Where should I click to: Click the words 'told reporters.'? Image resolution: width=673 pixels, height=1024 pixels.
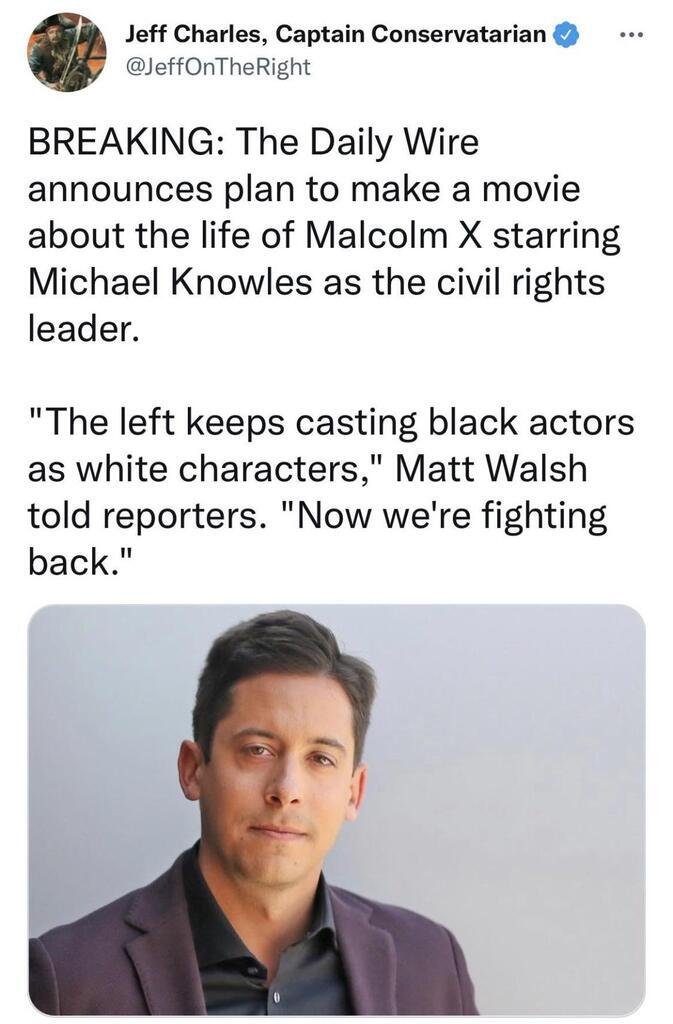(x=143, y=515)
